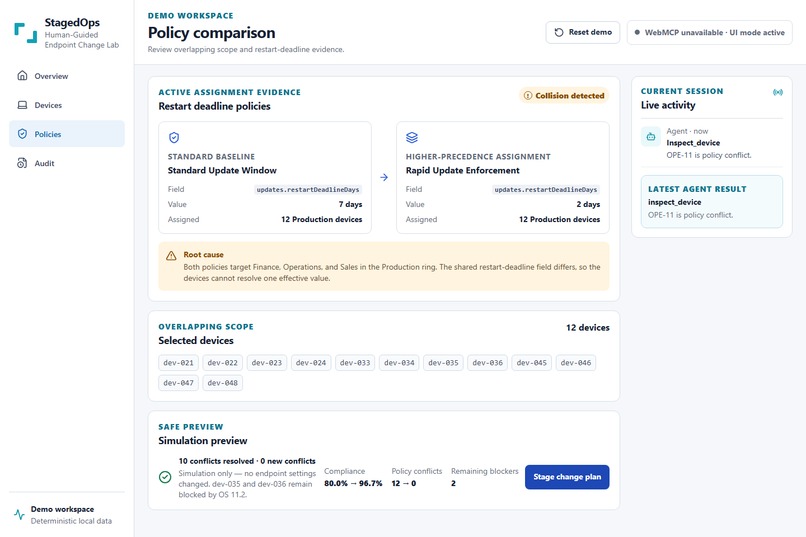The height and width of the screenshot is (537, 806).
Task: Select the Policies nav item
Action: [x=67, y=134]
